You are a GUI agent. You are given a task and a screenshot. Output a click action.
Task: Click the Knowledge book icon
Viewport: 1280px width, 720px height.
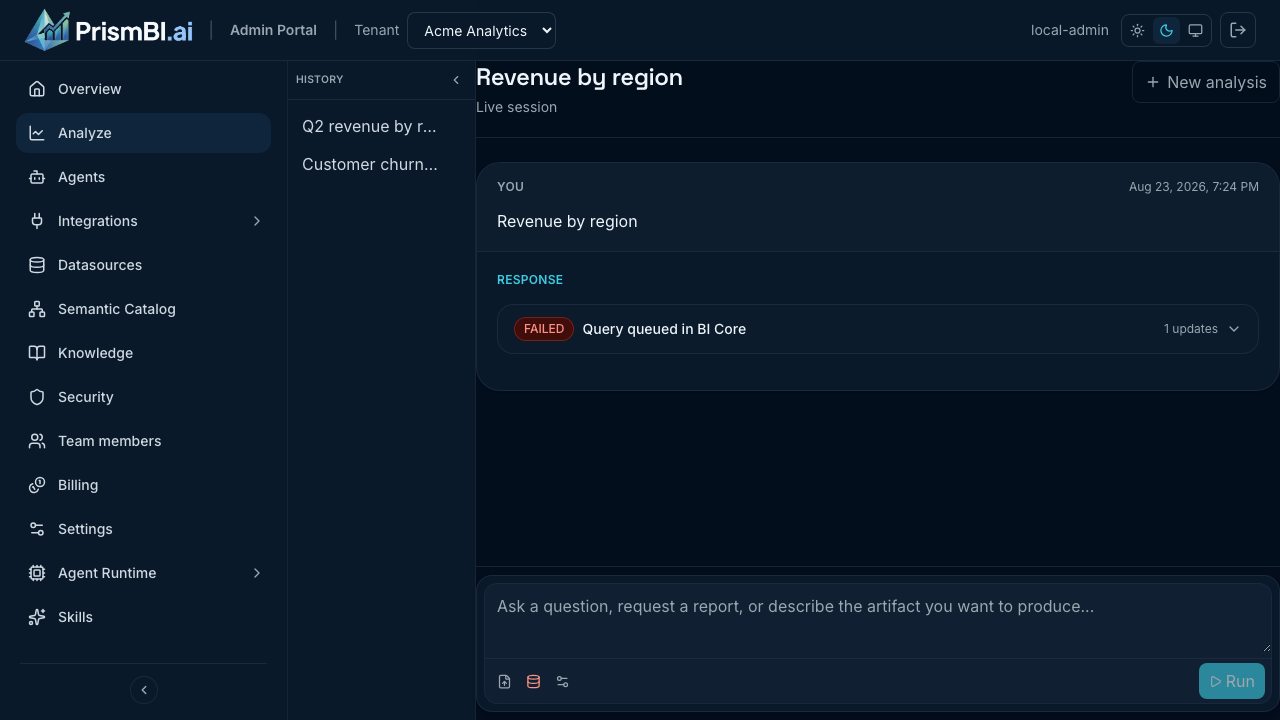37,353
